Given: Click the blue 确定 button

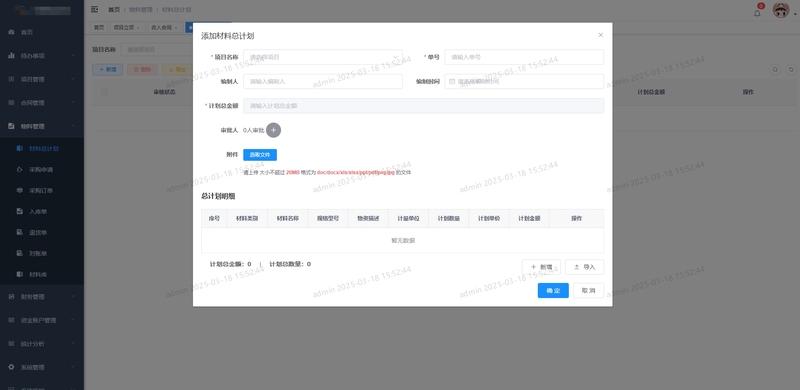Looking at the screenshot, I should pyautogui.click(x=553, y=290).
